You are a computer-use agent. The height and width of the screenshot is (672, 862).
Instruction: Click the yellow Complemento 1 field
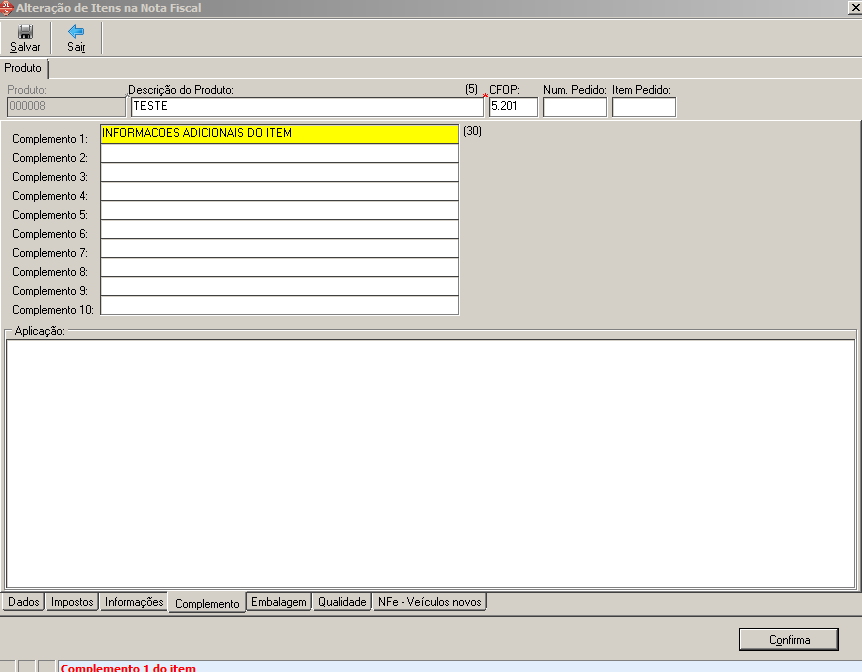[279, 133]
